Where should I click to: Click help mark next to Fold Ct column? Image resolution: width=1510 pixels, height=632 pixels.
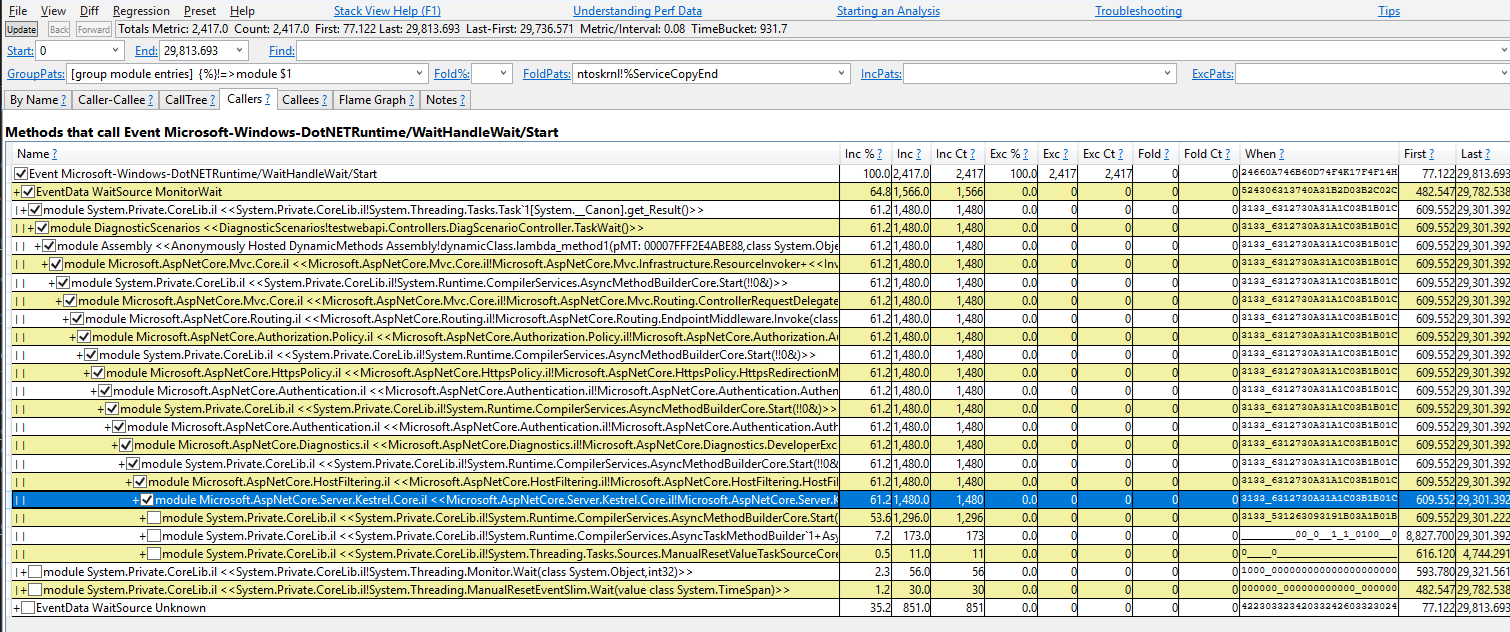[x=1229, y=154]
